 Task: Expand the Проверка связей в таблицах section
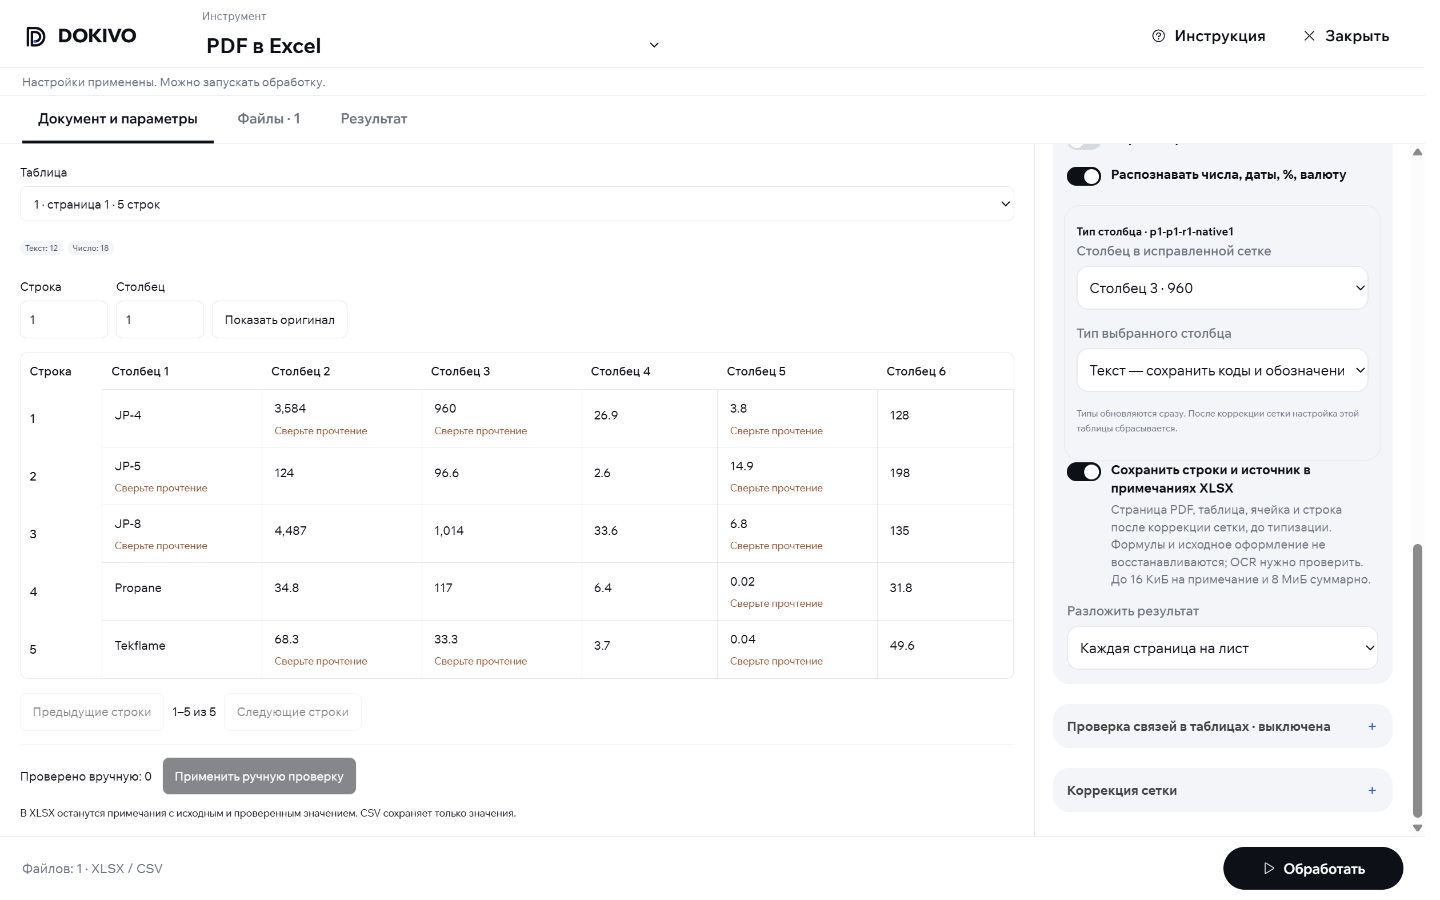click(1222, 727)
